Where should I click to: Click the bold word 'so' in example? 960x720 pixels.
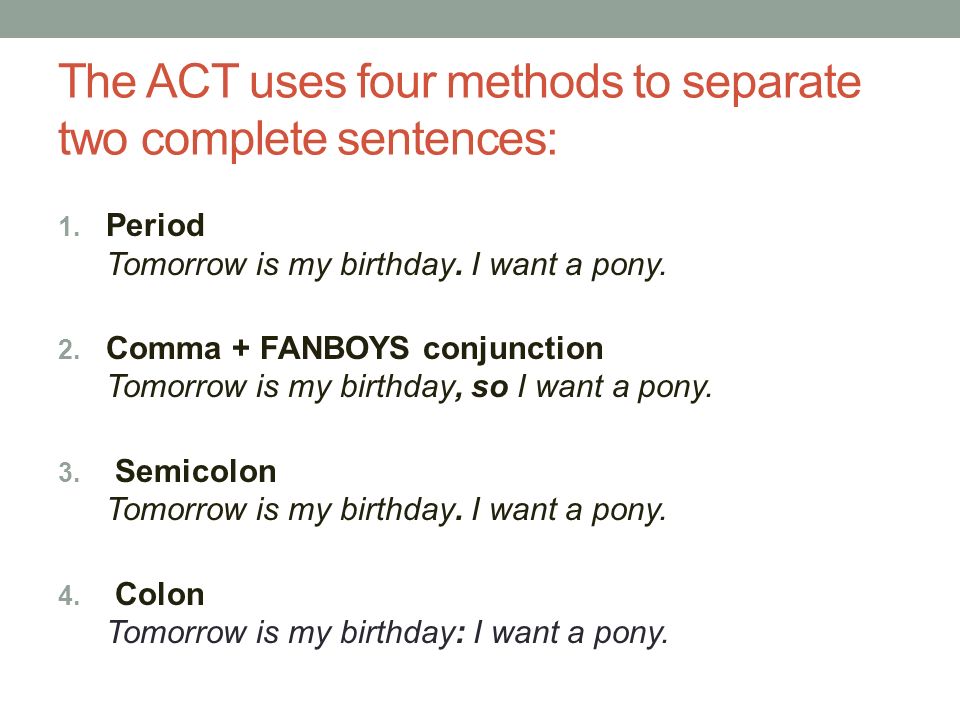pyautogui.click(x=490, y=388)
